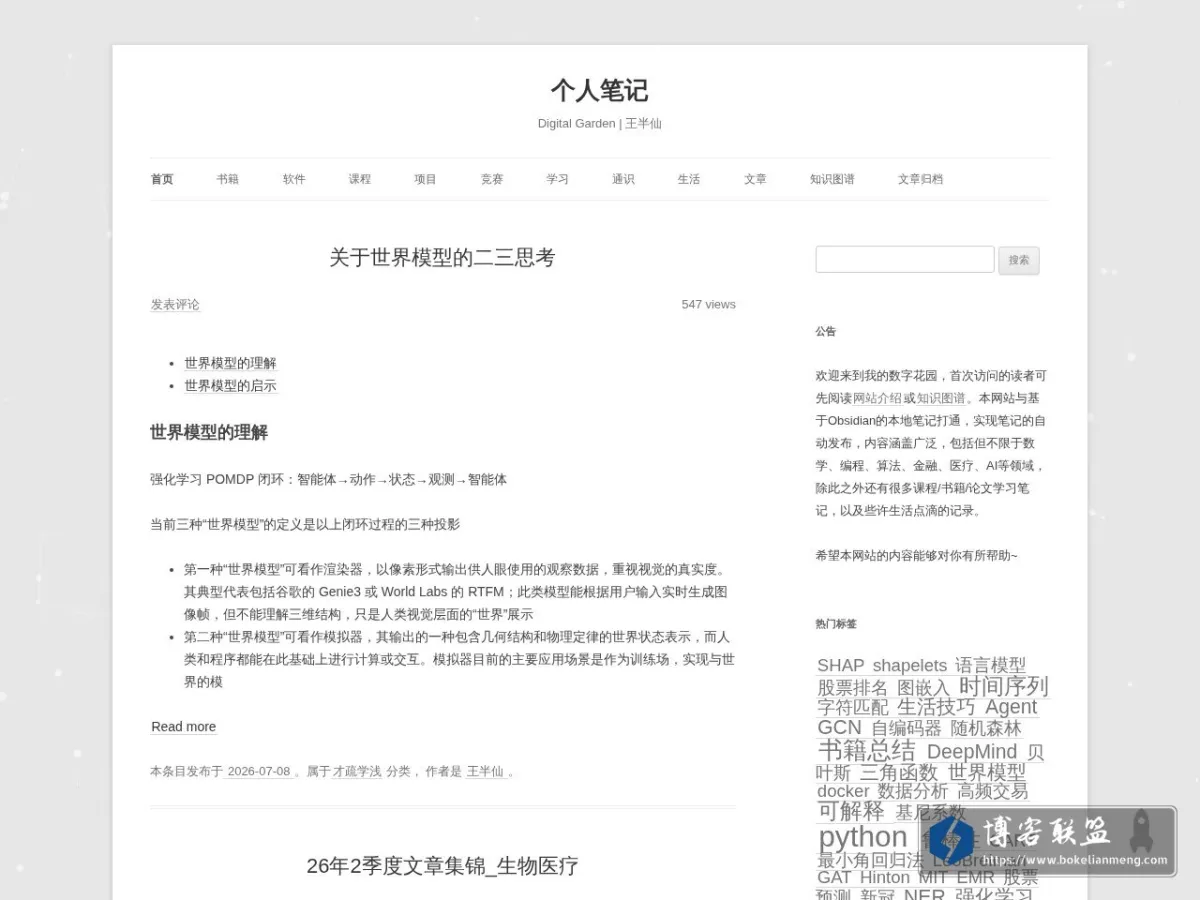Open the 时间序列 tag

point(1003,686)
